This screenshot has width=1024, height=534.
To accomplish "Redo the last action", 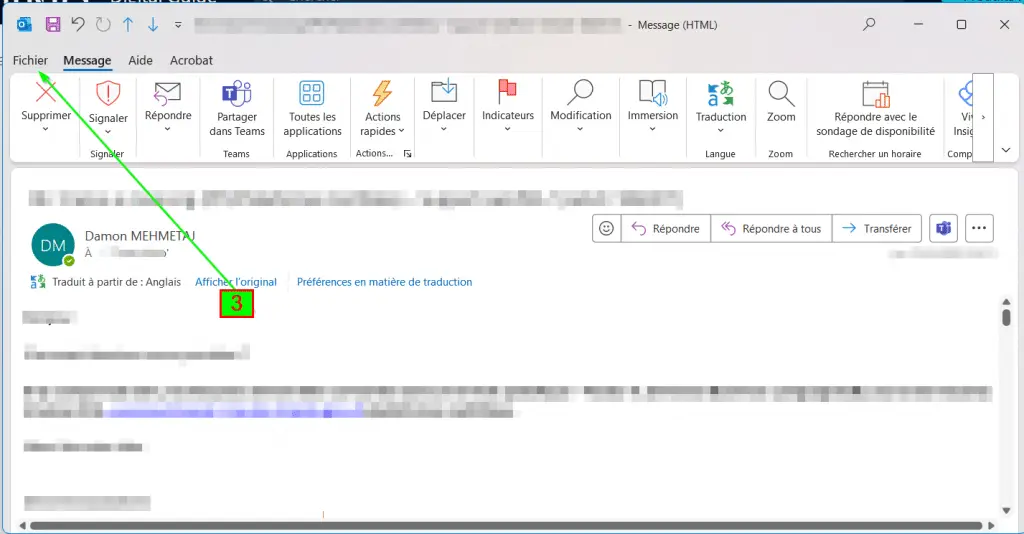I will click(103, 25).
